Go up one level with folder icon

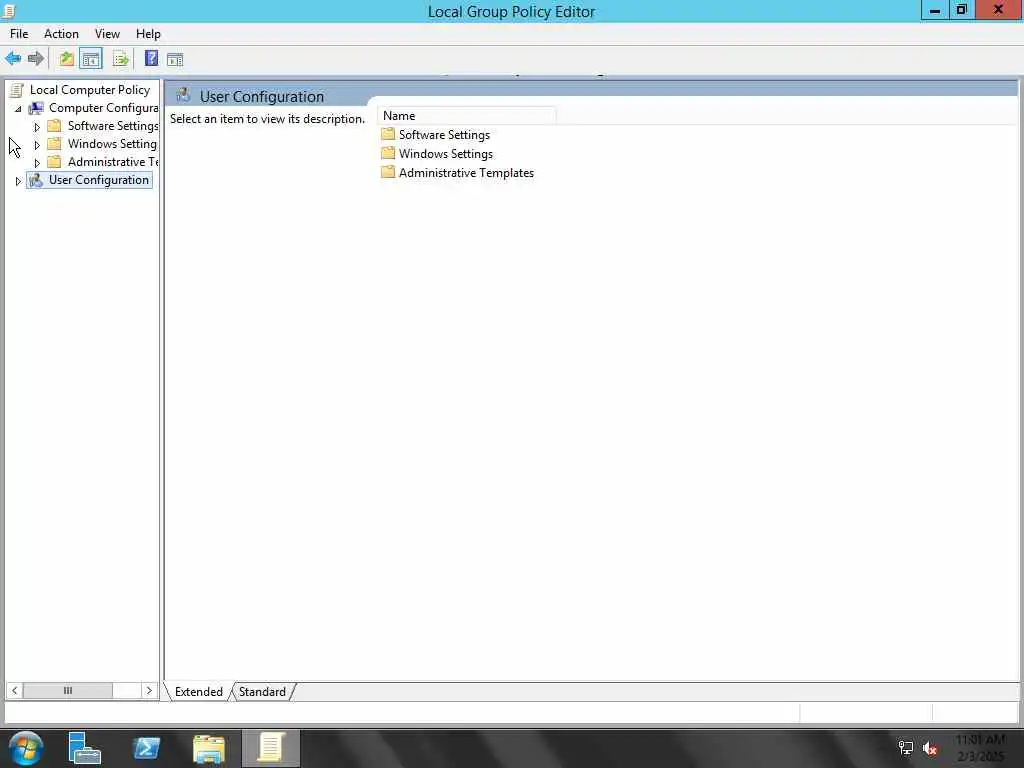67,59
